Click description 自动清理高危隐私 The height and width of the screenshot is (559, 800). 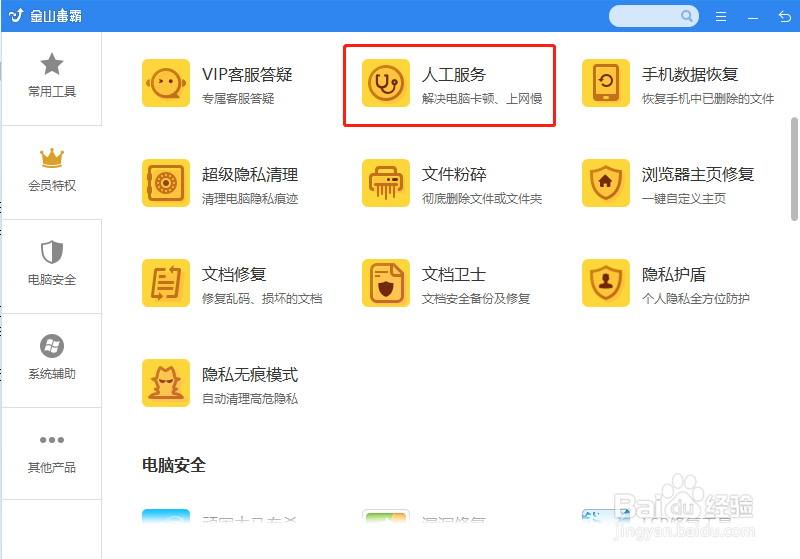[x=250, y=398]
